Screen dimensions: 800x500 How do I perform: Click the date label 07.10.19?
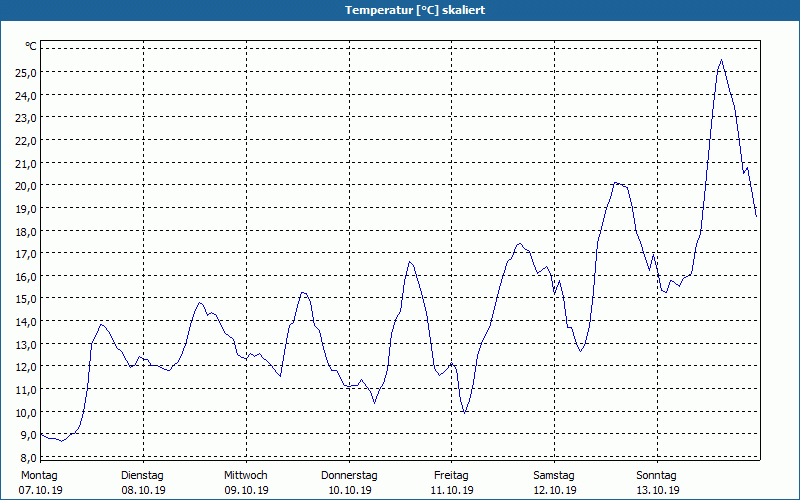pos(40,490)
